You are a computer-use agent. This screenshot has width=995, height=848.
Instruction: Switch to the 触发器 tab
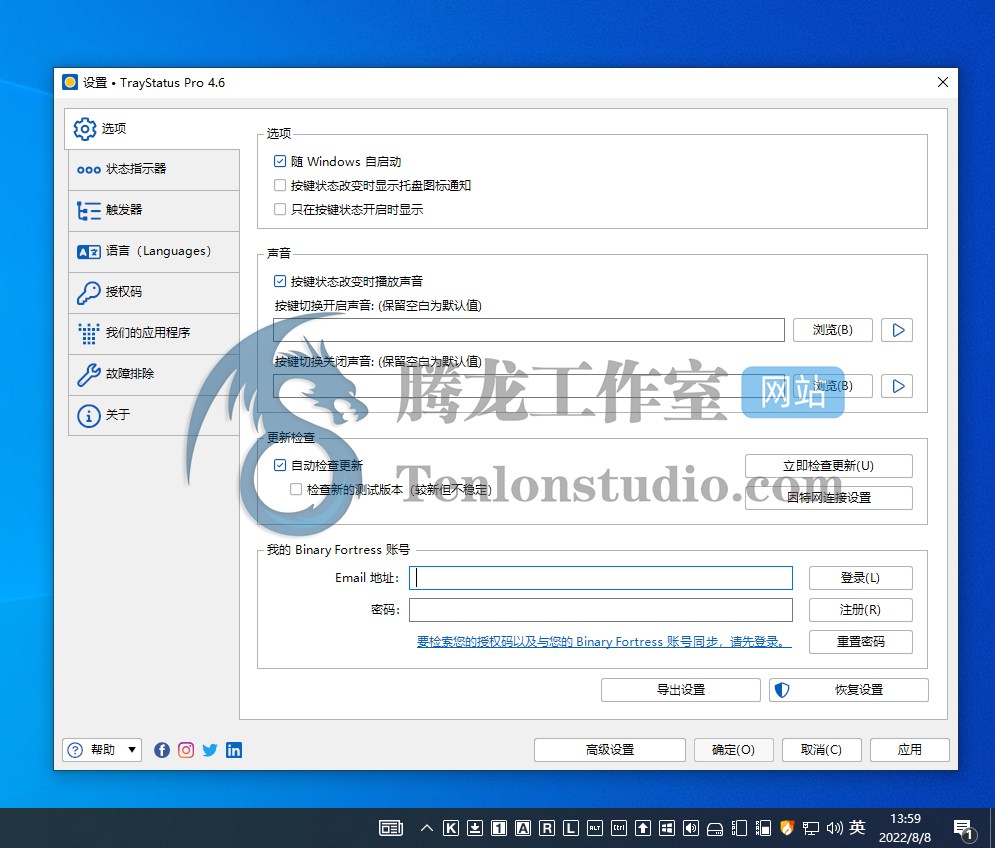(x=154, y=210)
